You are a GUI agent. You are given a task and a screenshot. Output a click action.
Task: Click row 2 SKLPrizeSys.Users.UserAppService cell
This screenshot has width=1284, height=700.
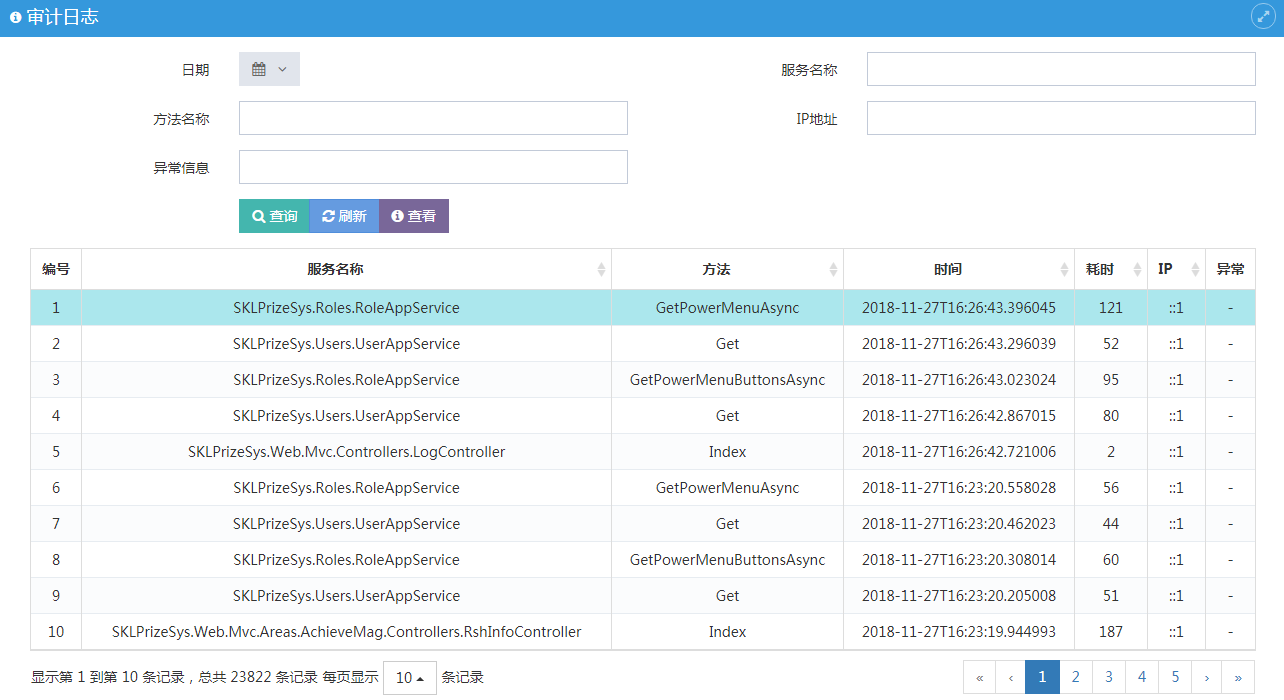[x=346, y=344]
